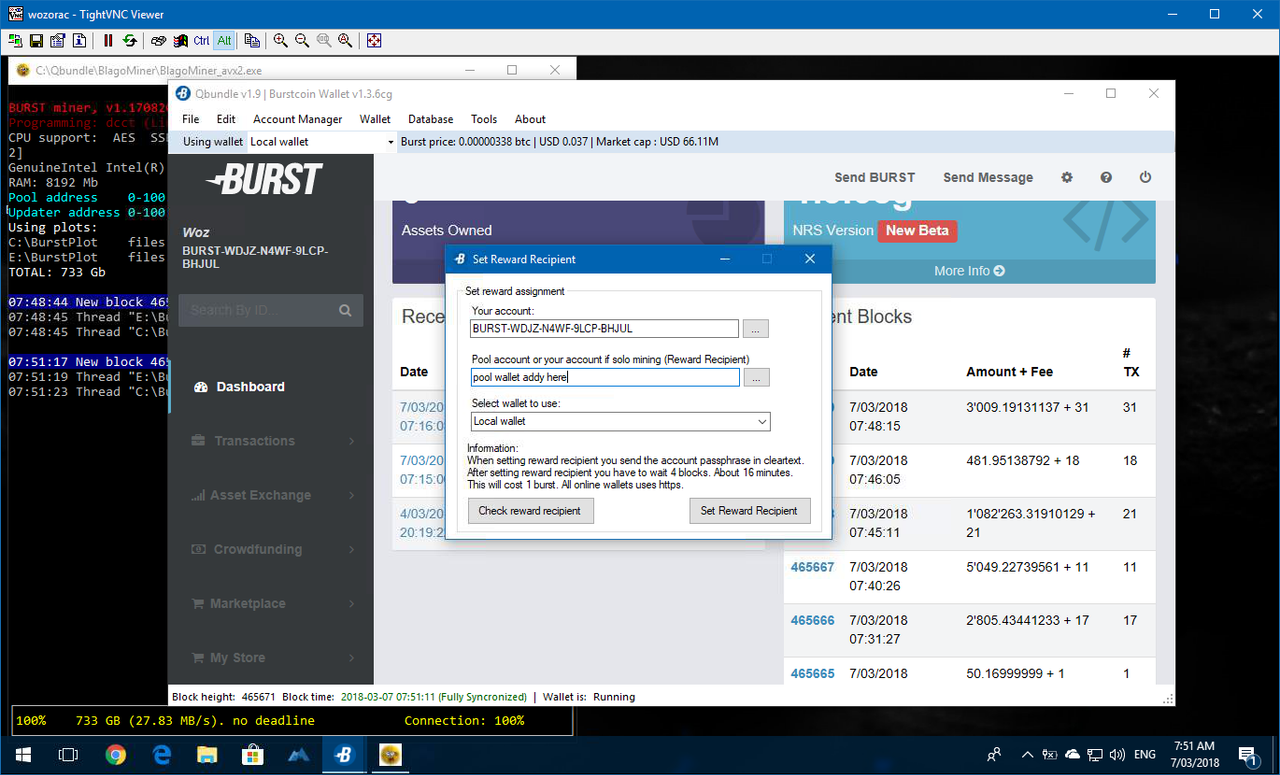Open the Using wallet dropdown

[322, 142]
